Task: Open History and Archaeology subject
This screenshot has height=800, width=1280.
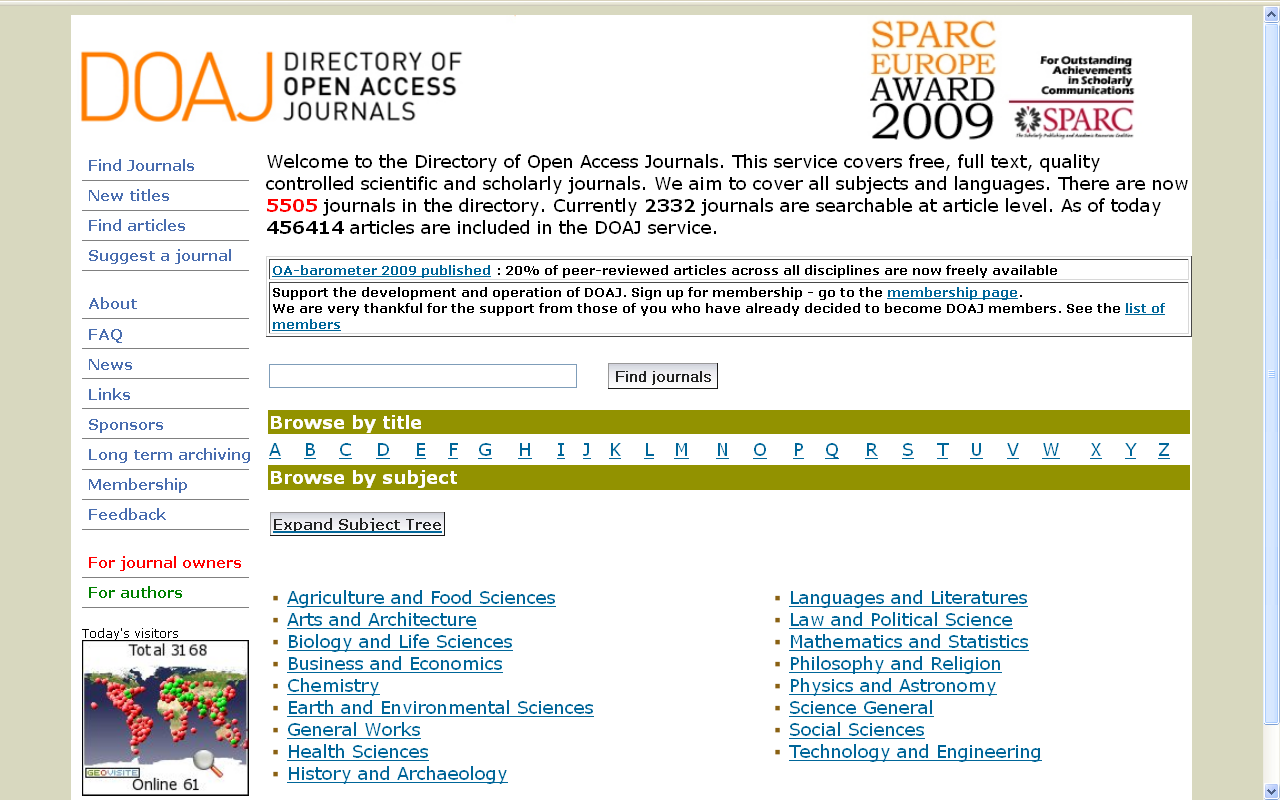Action: [x=397, y=774]
